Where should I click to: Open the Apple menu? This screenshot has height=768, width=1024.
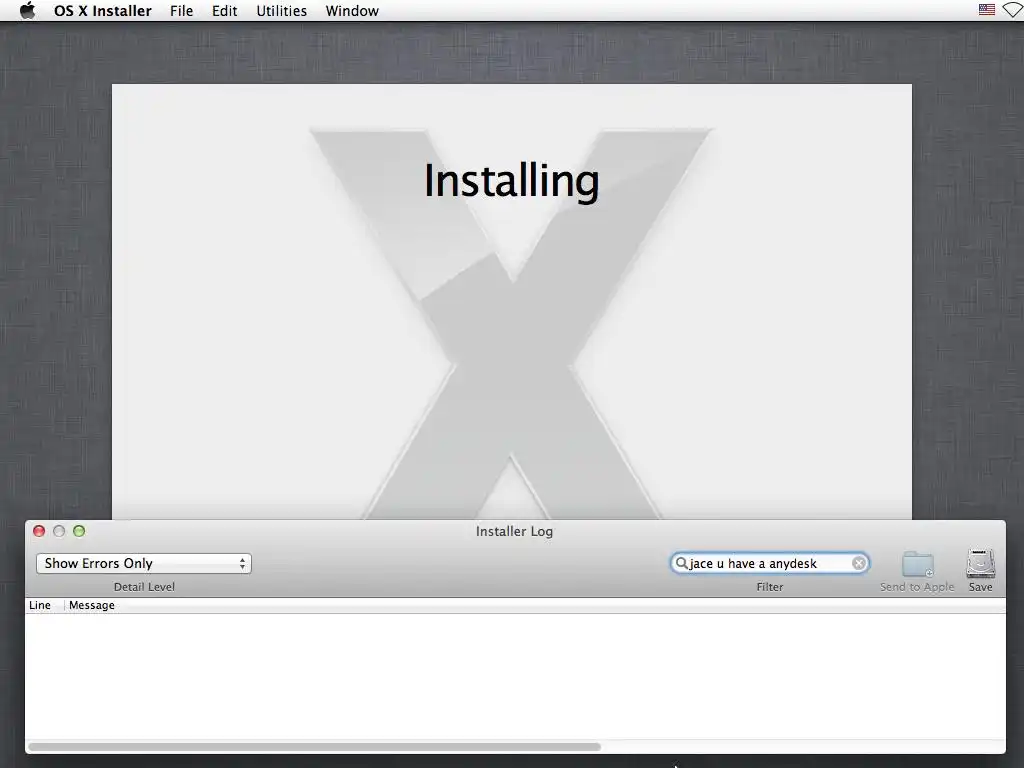[x=27, y=10]
